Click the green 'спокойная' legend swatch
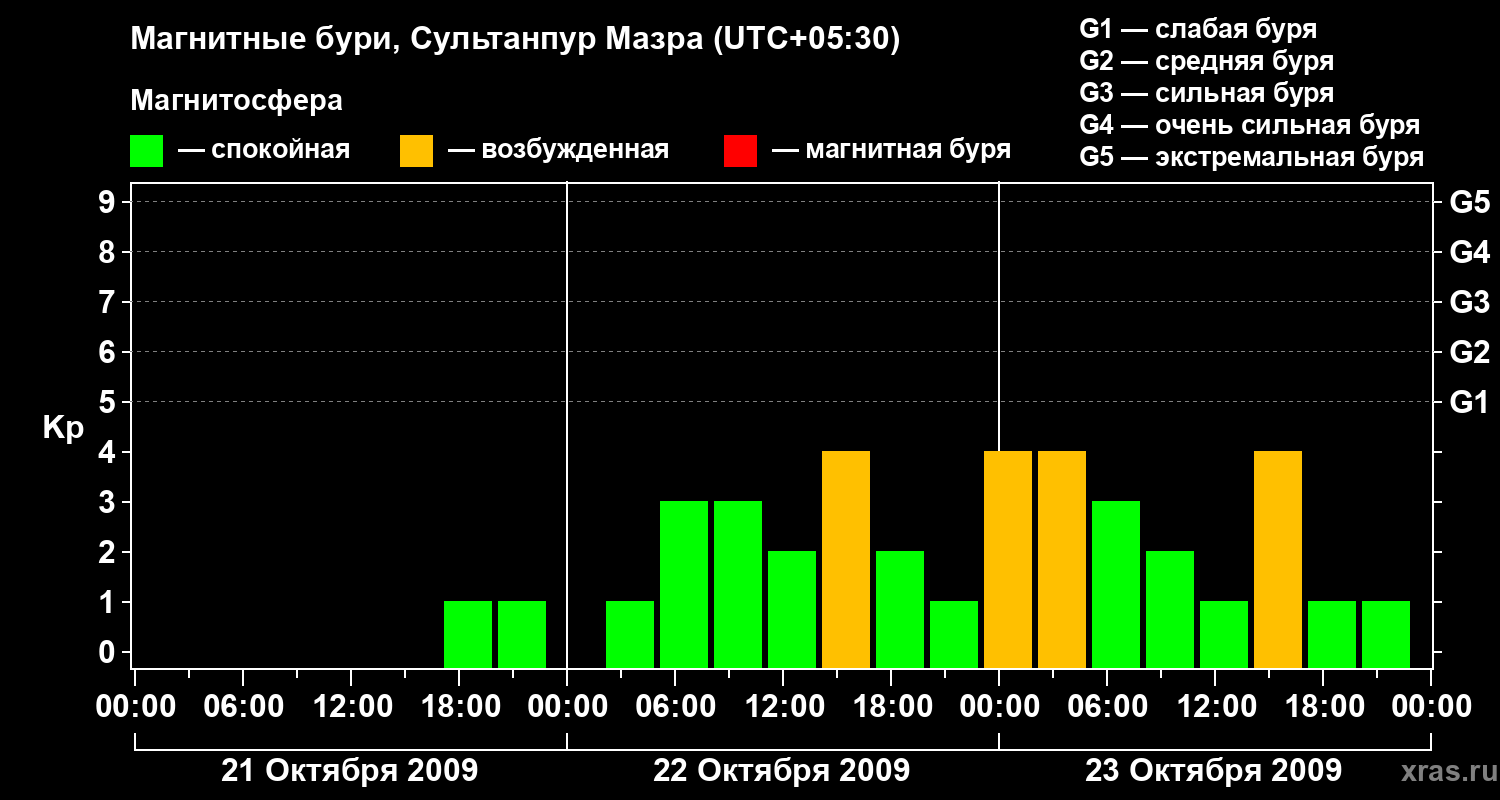Image resolution: width=1500 pixels, height=800 pixels. click(146, 151)
